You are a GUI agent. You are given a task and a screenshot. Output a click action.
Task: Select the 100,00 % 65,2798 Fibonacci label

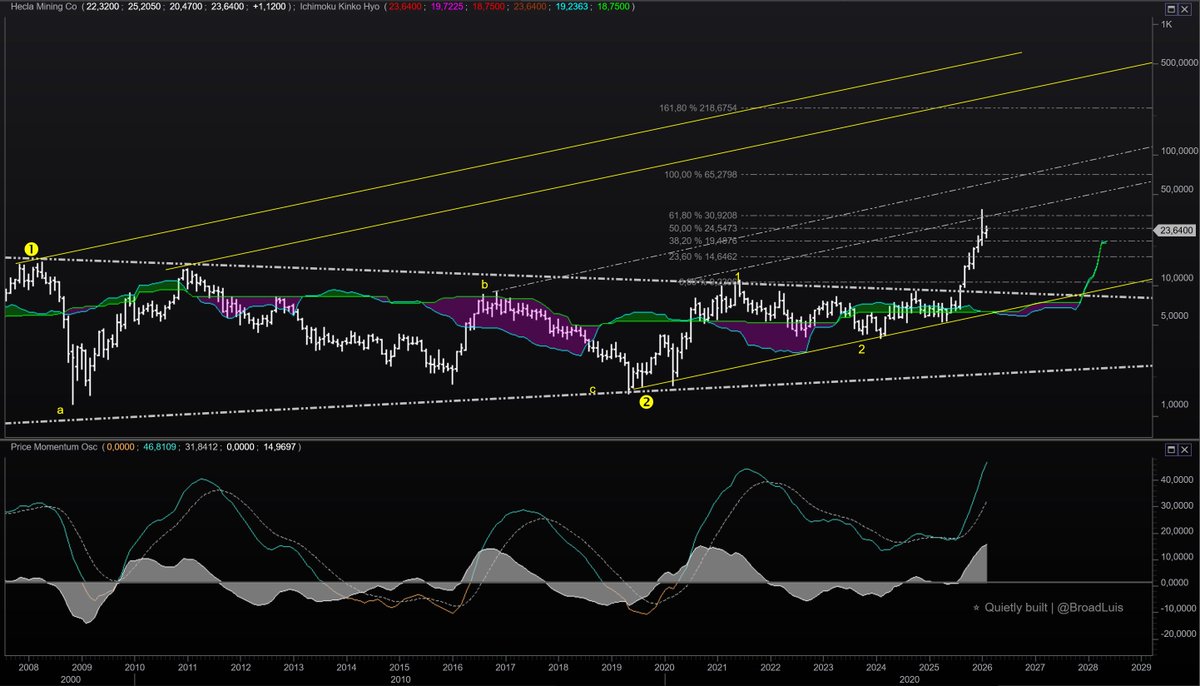tap(701, 175)
